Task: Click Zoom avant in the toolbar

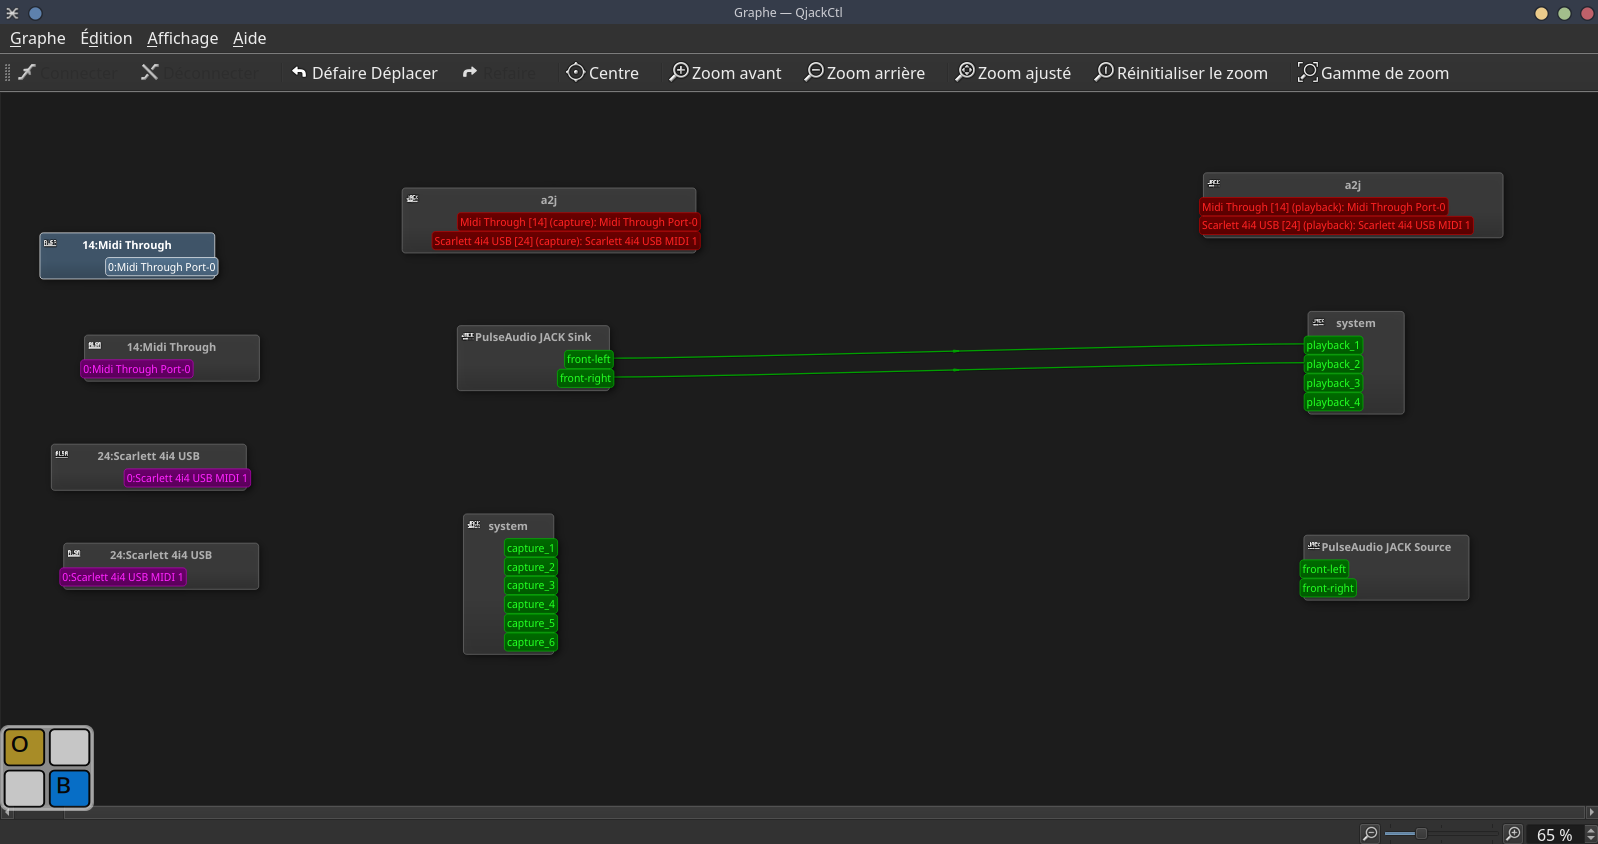Action: [725, 73]
